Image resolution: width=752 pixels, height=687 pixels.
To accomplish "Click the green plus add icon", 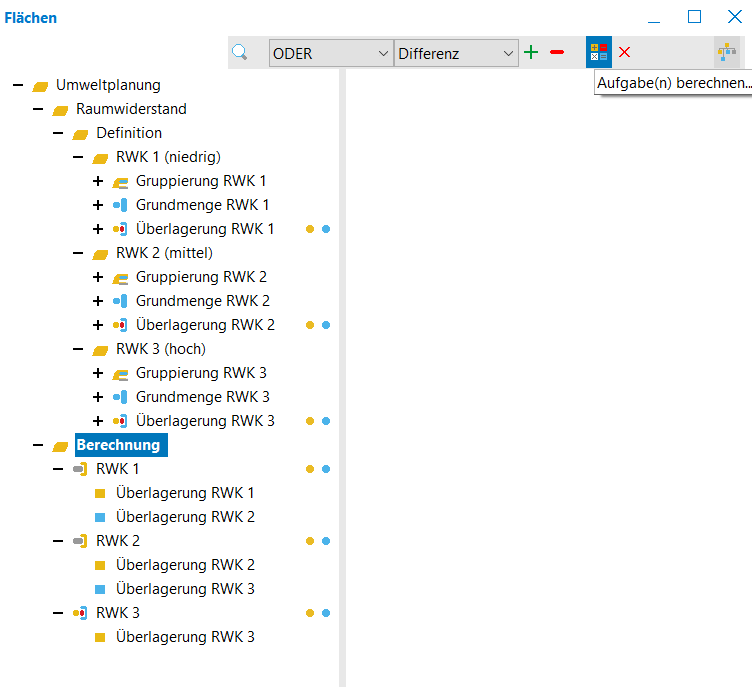I will click(531, 52).
